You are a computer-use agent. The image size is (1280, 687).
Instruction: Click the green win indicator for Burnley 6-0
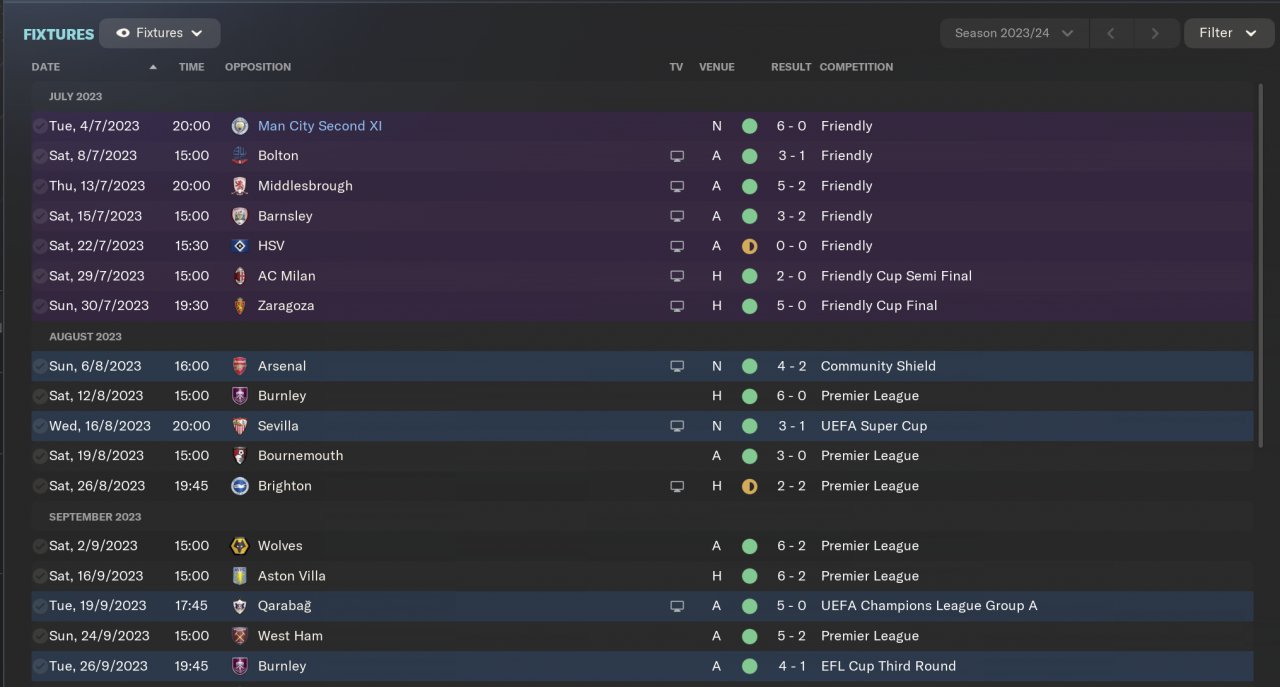[x=749, y=396]
